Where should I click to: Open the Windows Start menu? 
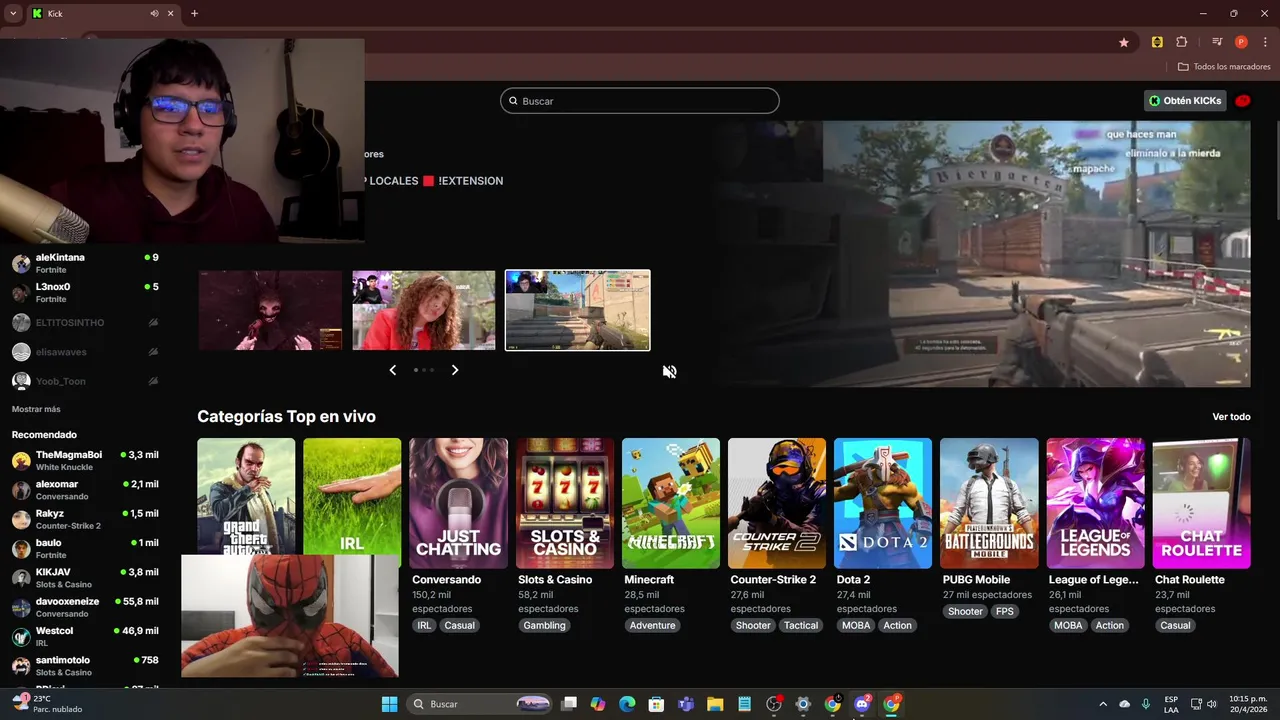(389, 704)
